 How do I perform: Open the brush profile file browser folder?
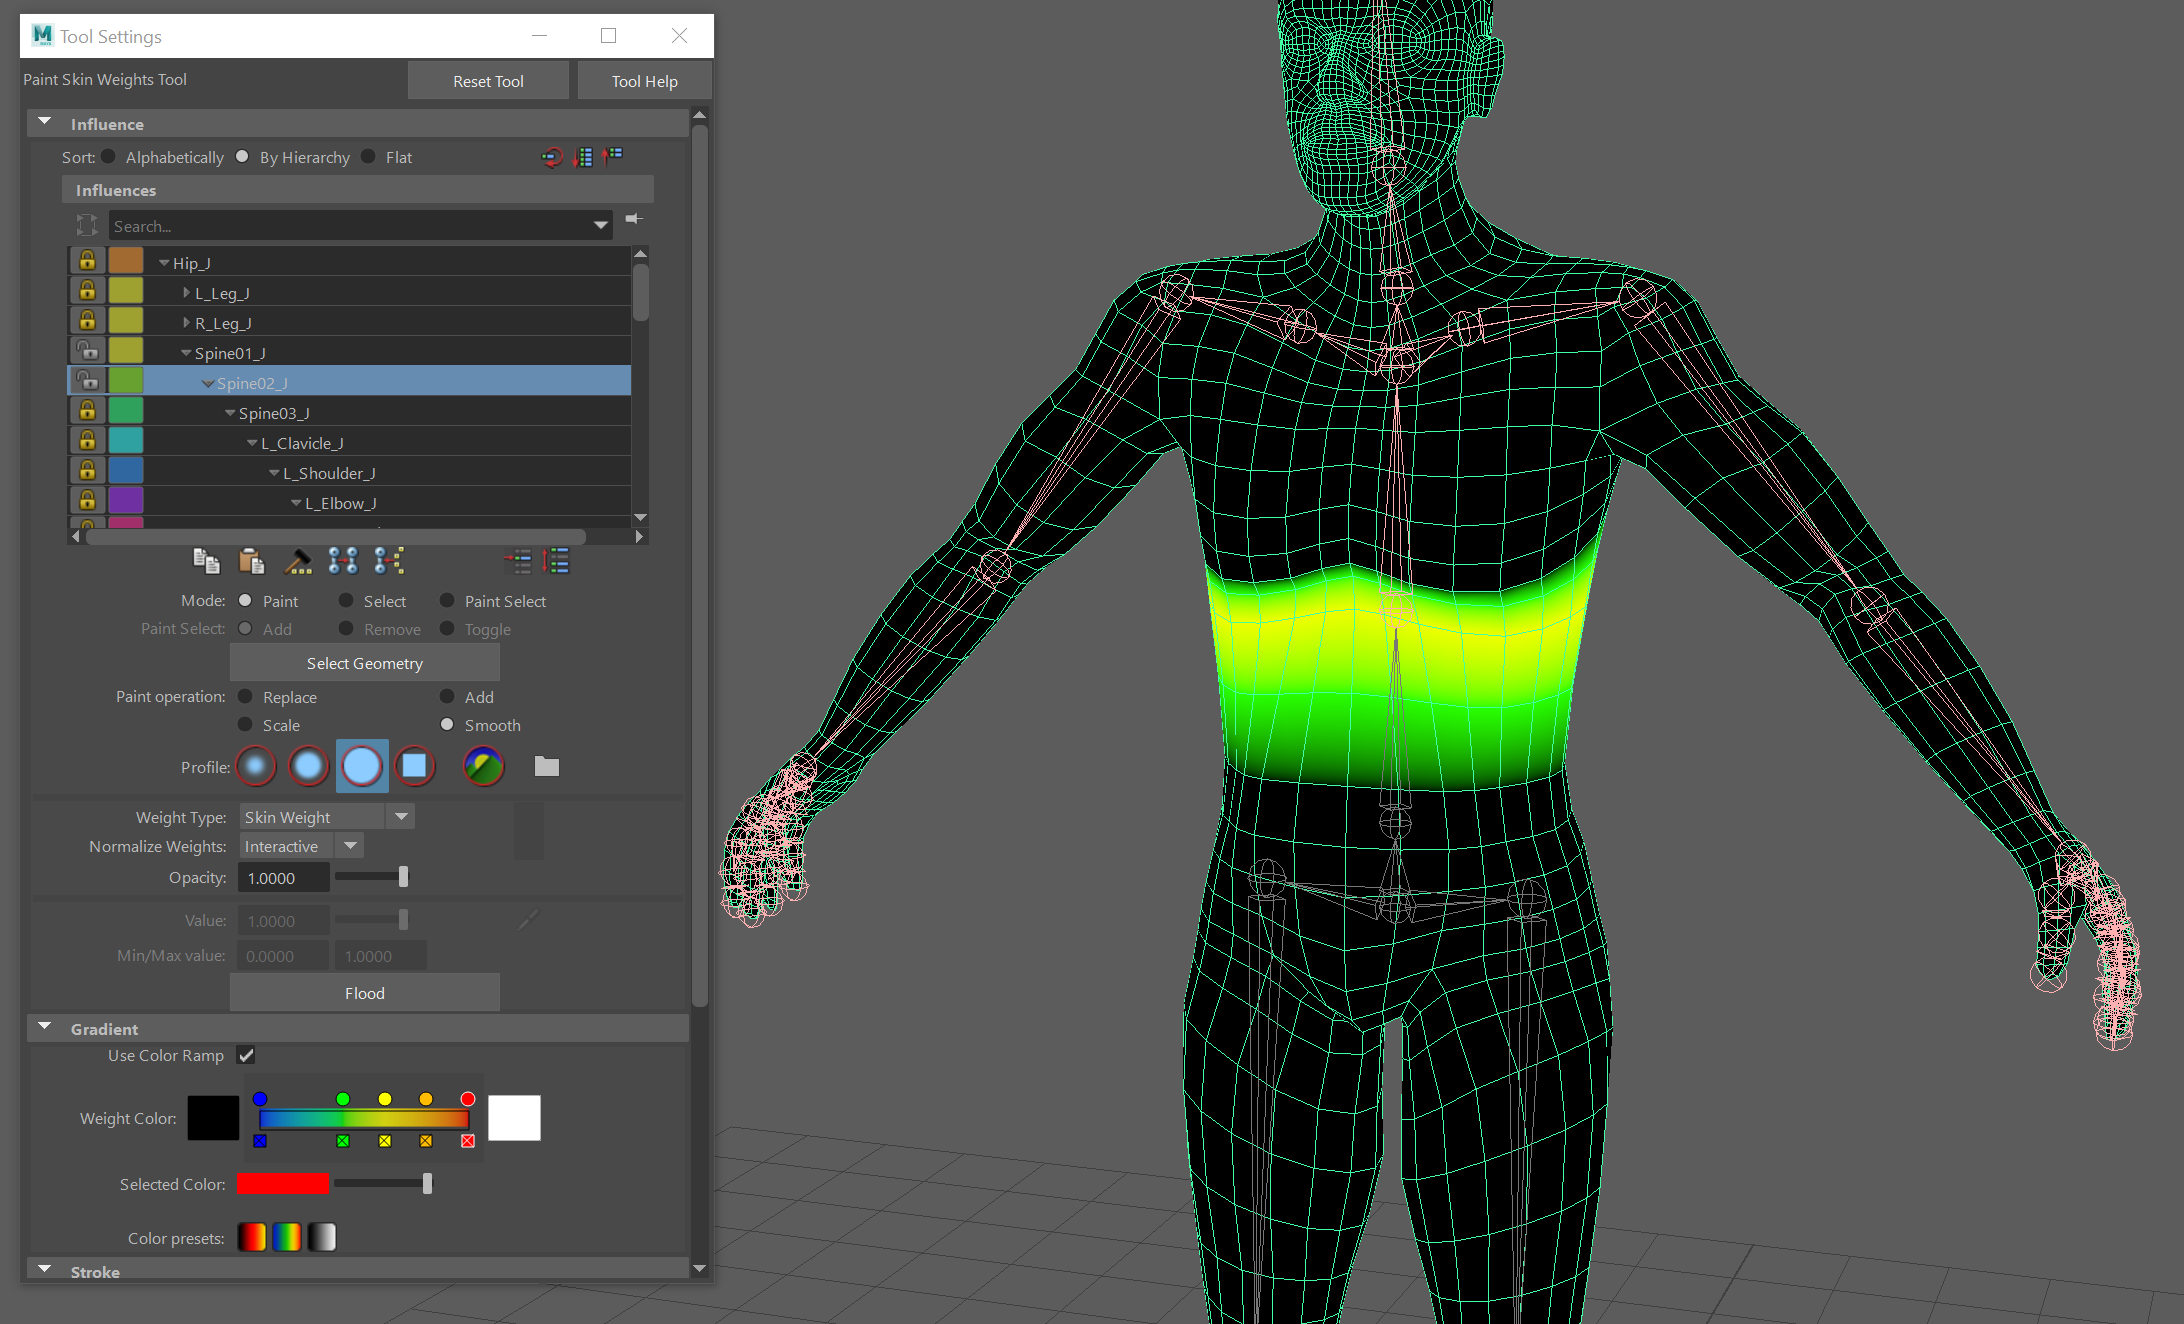(546, 767)
